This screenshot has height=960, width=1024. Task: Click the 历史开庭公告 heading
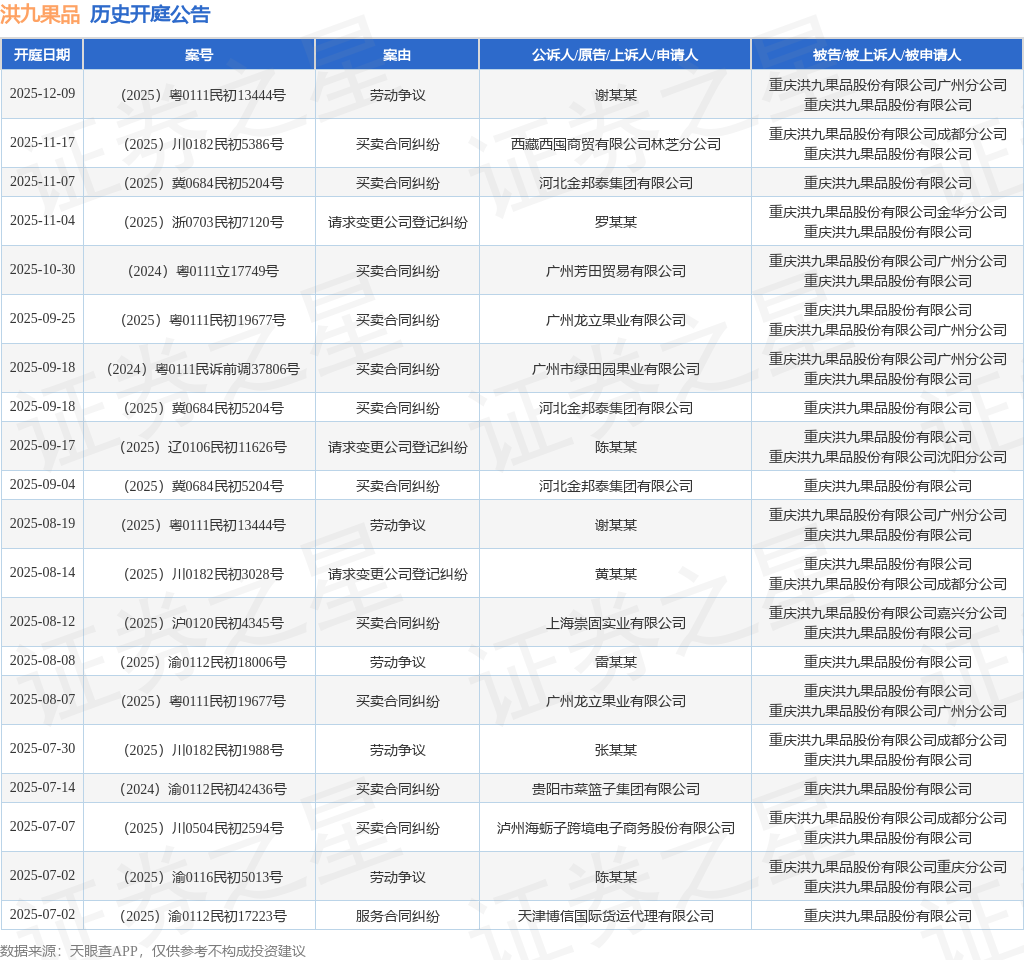[x=150, y=14]
